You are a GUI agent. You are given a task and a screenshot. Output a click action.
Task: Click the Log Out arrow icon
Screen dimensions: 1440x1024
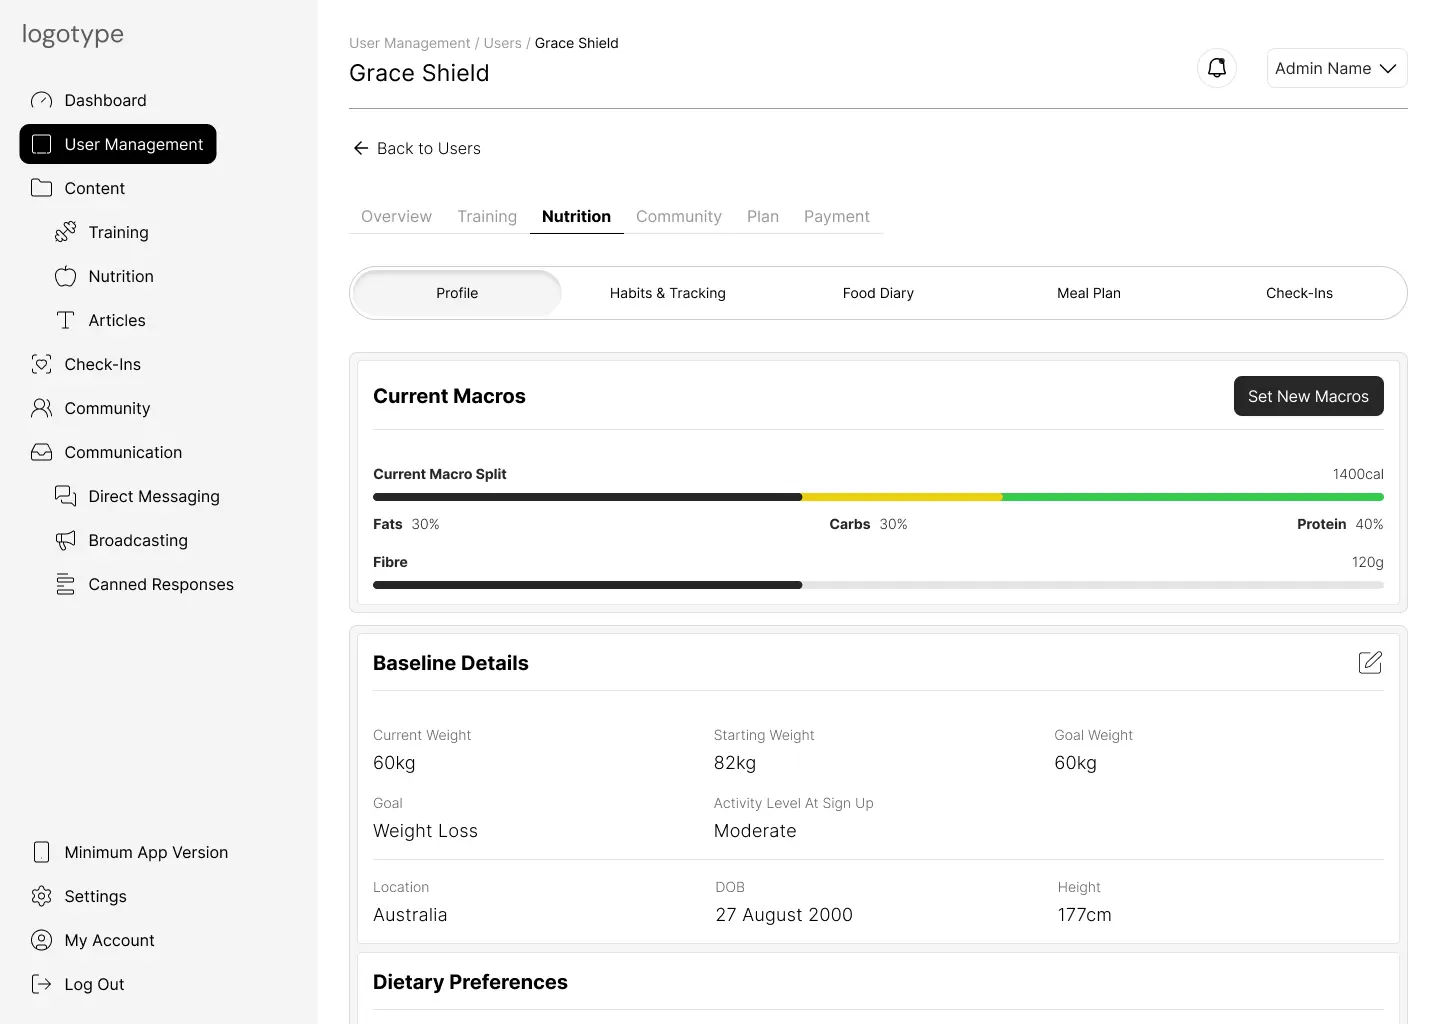pyautogui.click(x=41, y=984)
